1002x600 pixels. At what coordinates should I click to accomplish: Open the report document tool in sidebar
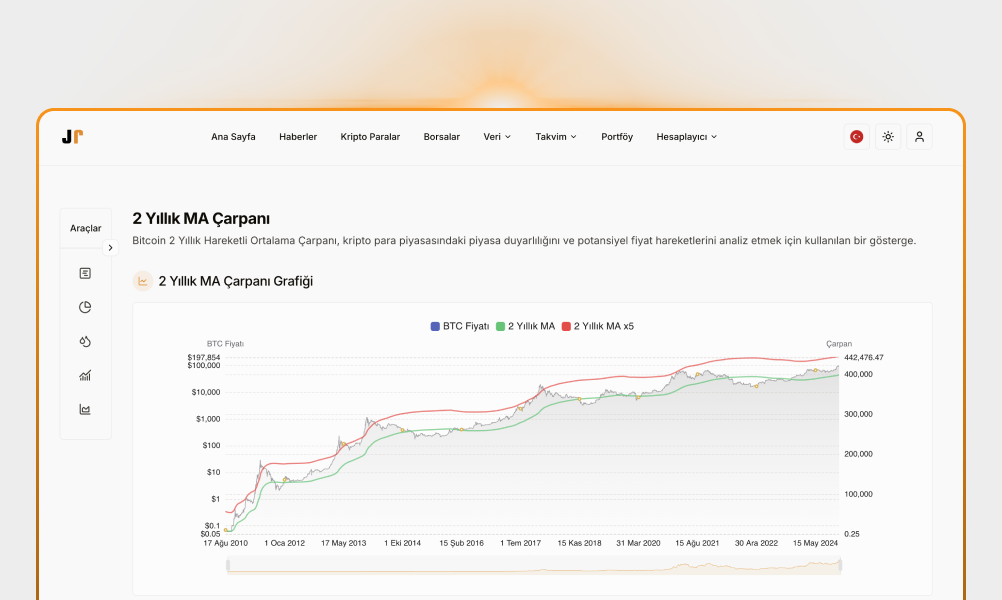[85, 272]
